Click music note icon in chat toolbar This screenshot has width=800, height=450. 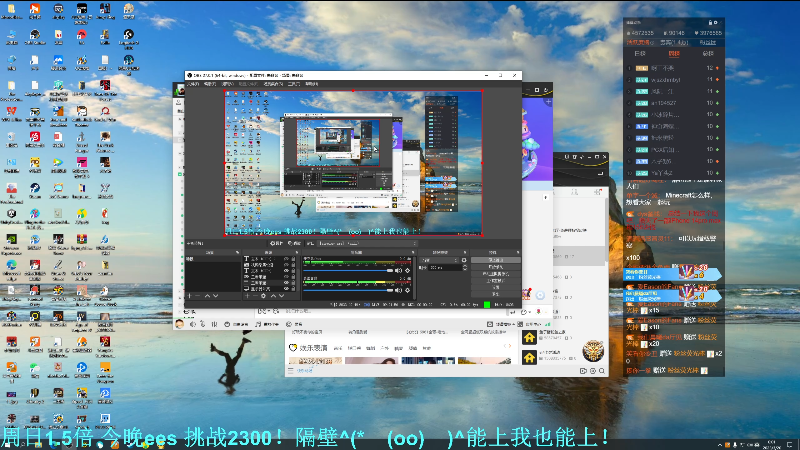pos(258,324)
